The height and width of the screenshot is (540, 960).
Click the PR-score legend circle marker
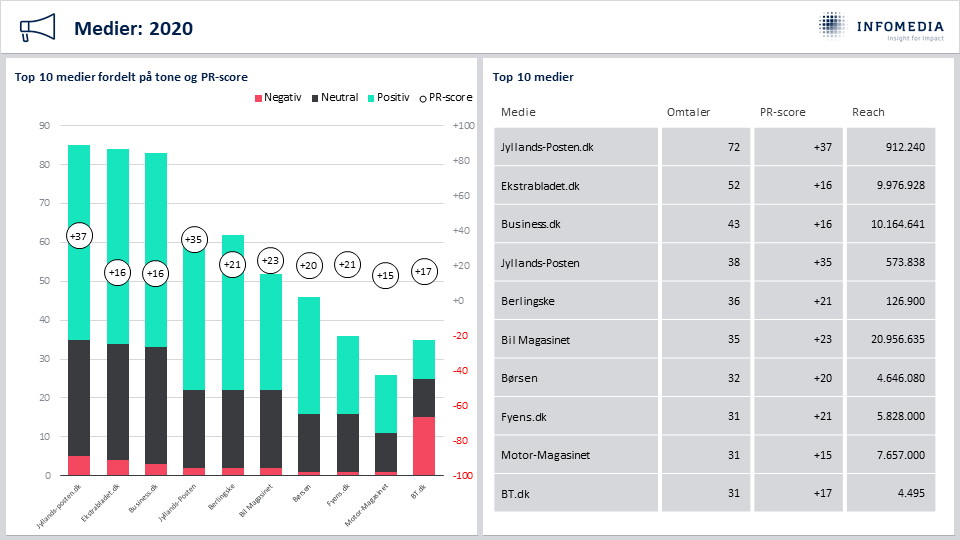coord(422,99)
